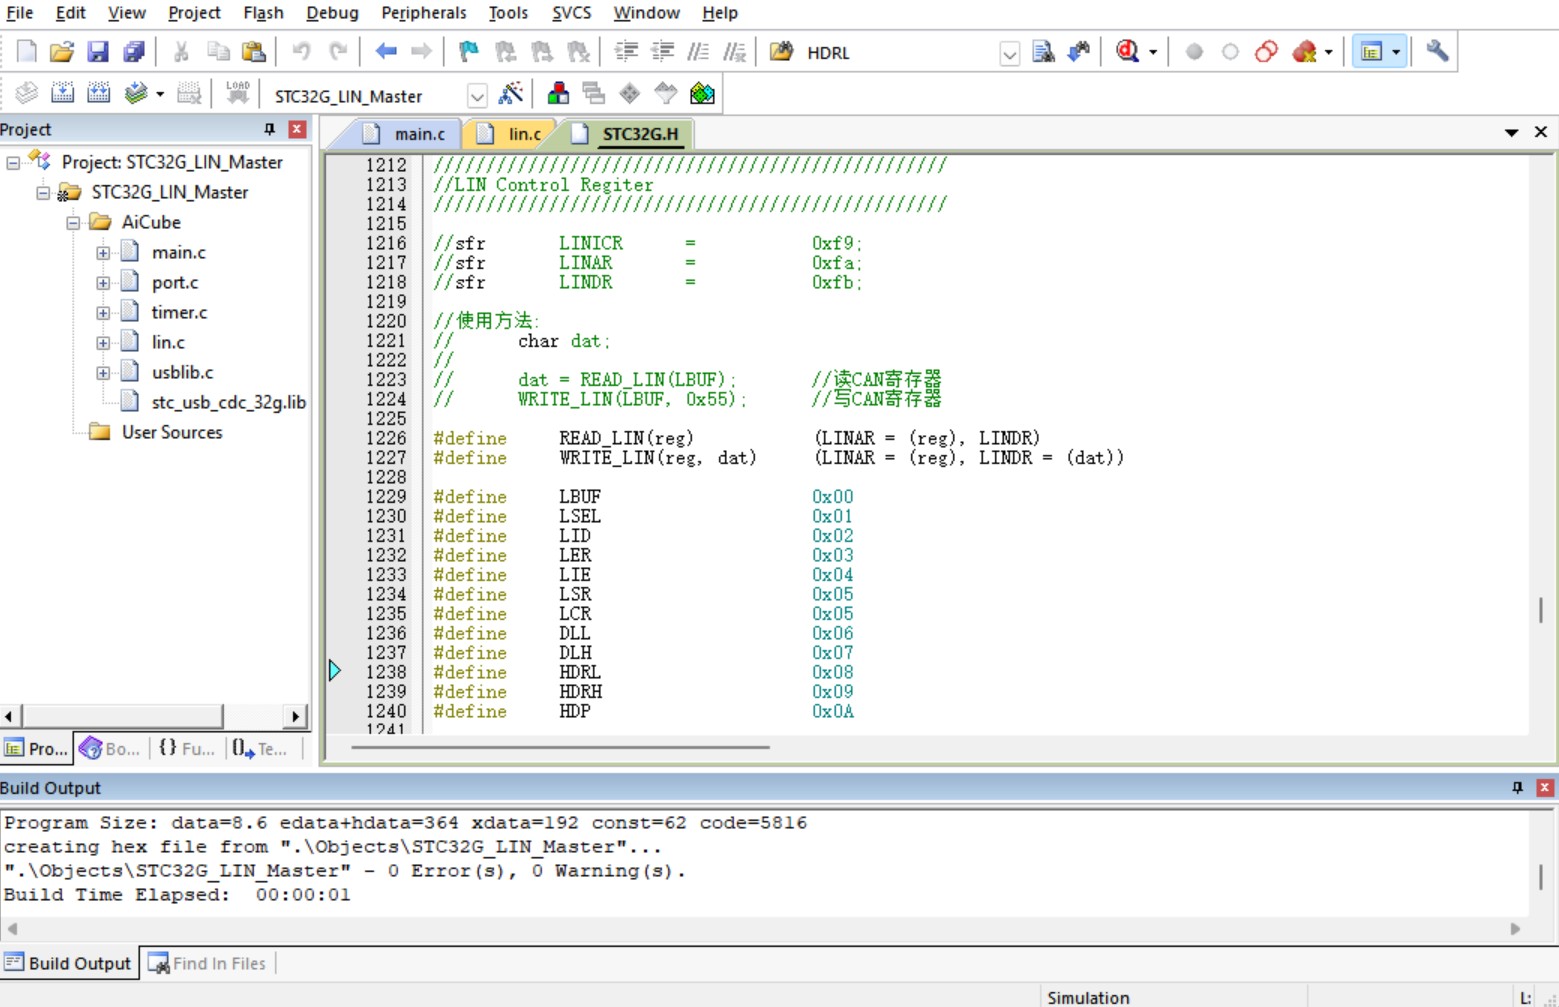Click the Rebuild all target files icon
This screenshot has width=1559, height=1007.
(x=98, y=94)
